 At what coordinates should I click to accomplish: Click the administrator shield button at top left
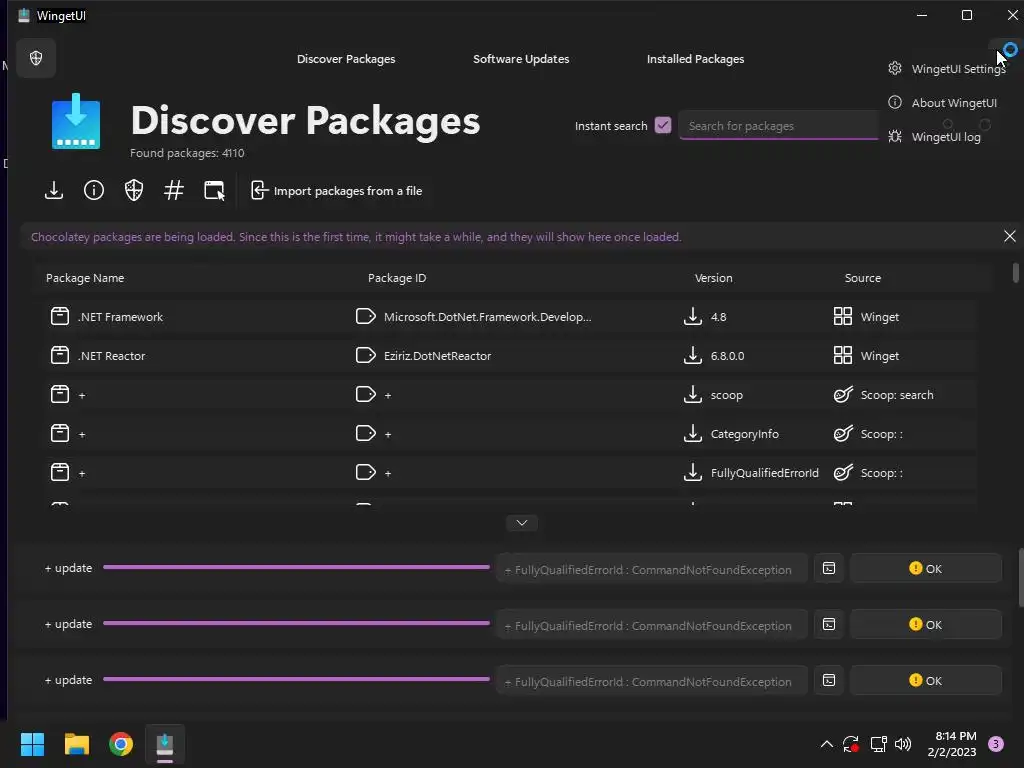click(36, 58)
